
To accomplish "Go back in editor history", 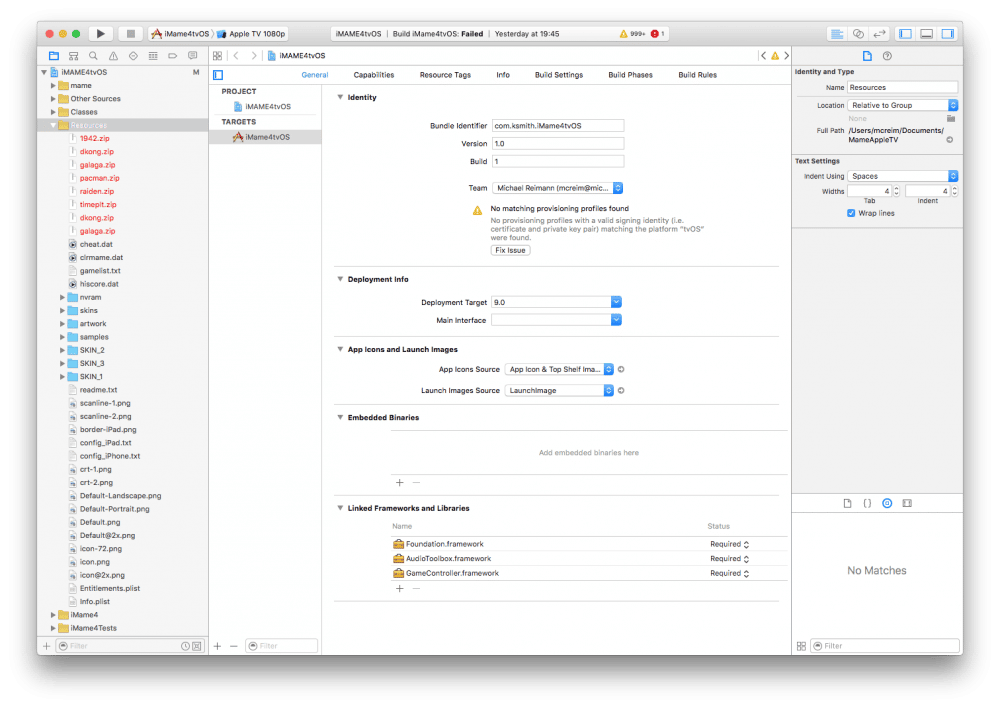I will pyautogui.click(x=237, y=56).
